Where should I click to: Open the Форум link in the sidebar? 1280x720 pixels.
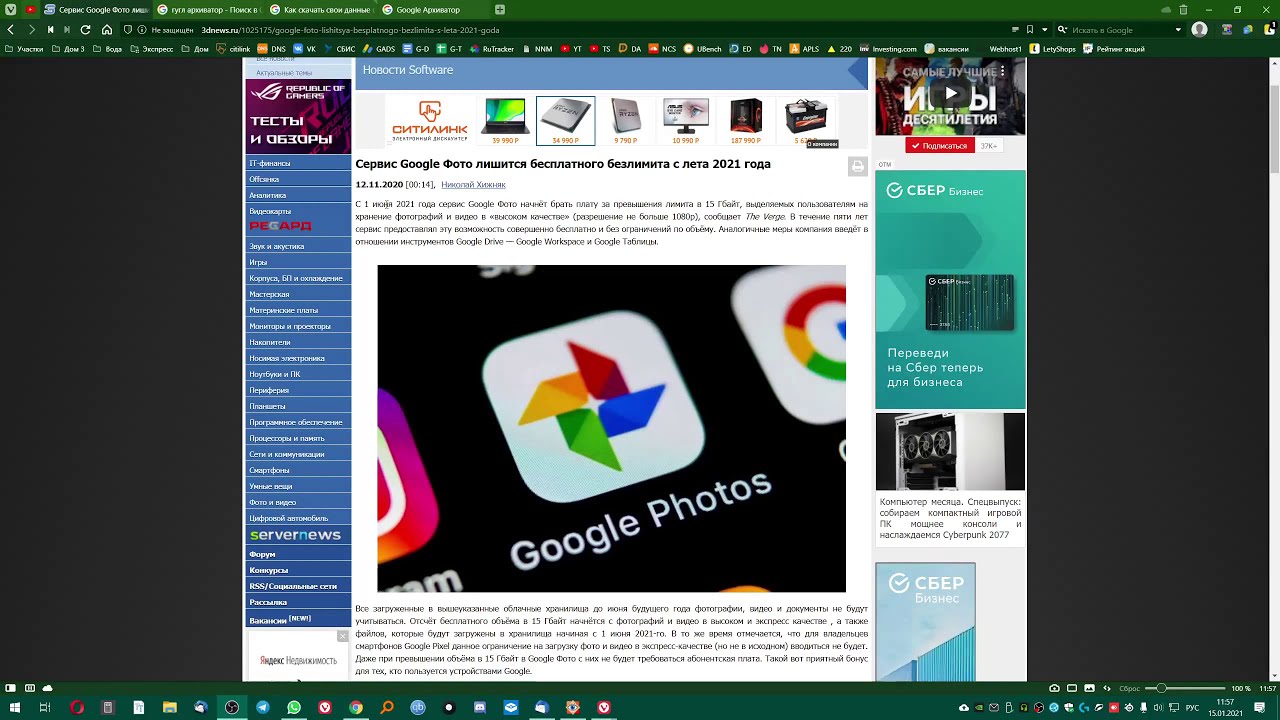point(298,554)
